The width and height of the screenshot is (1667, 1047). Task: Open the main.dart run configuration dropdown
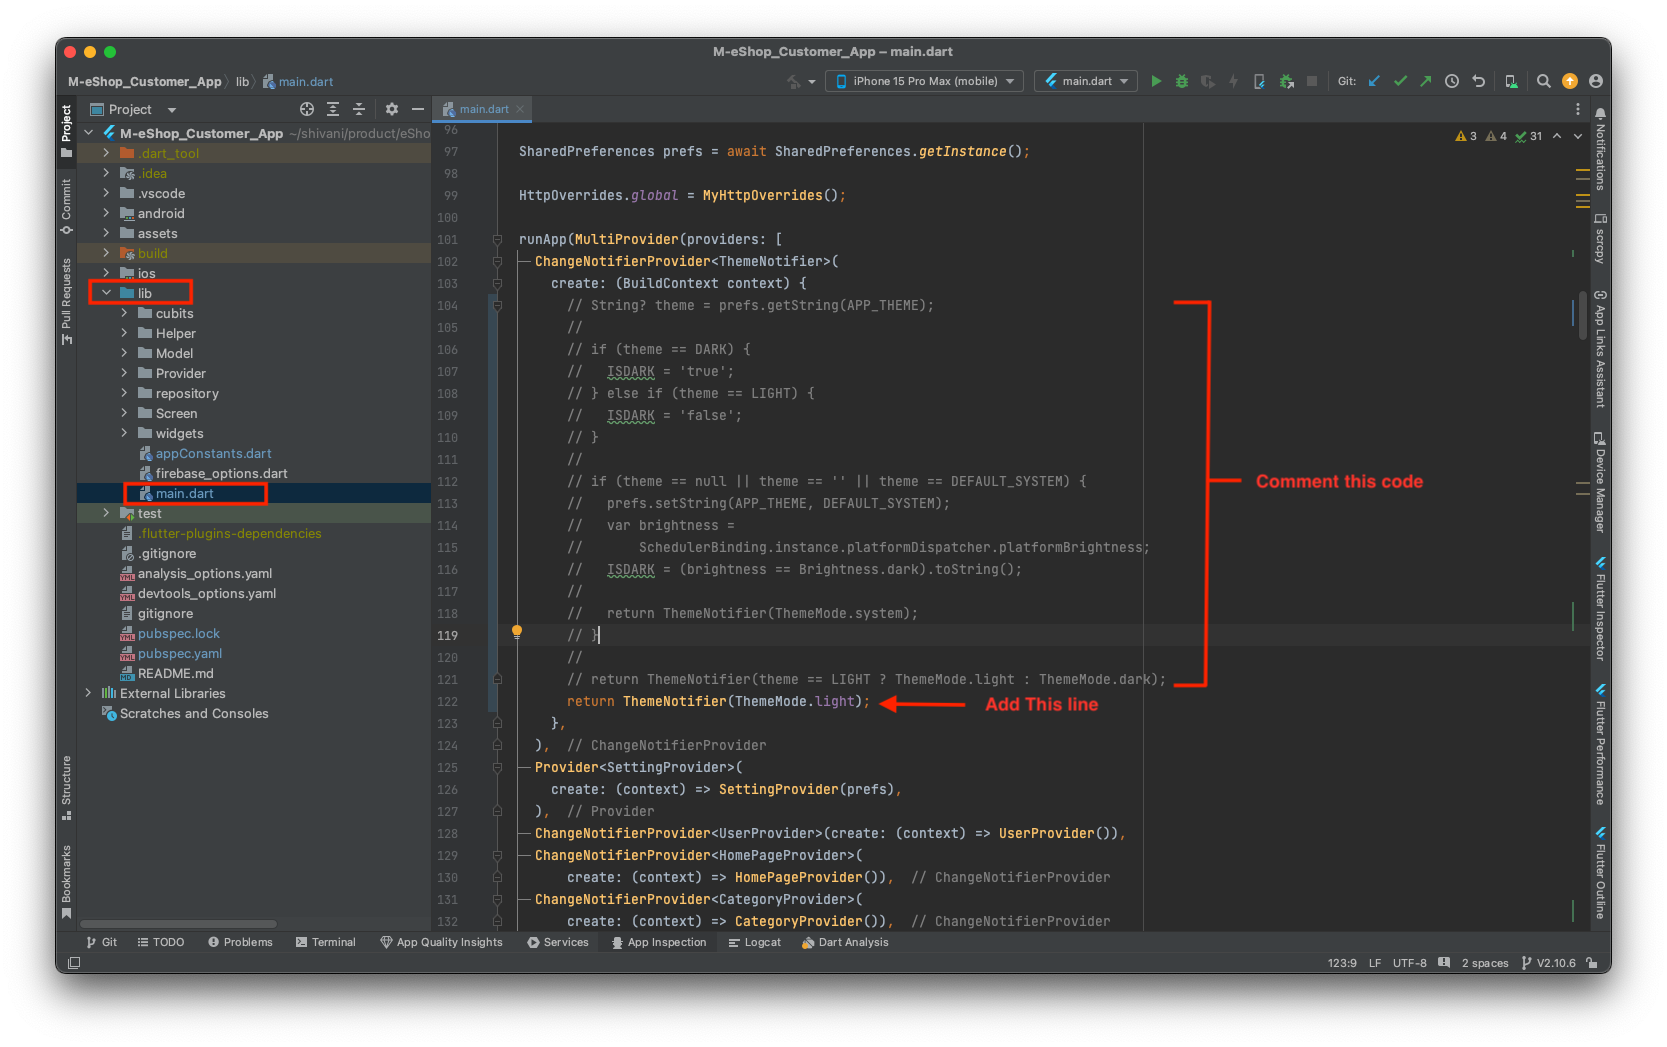[x=1086, y=81]
